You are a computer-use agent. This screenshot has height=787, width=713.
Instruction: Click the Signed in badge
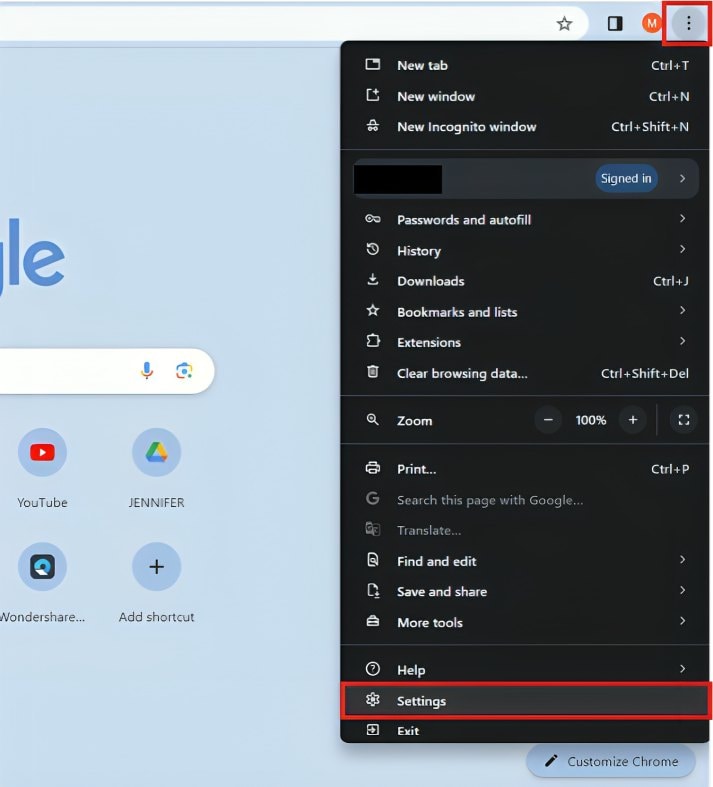(626, 178)
